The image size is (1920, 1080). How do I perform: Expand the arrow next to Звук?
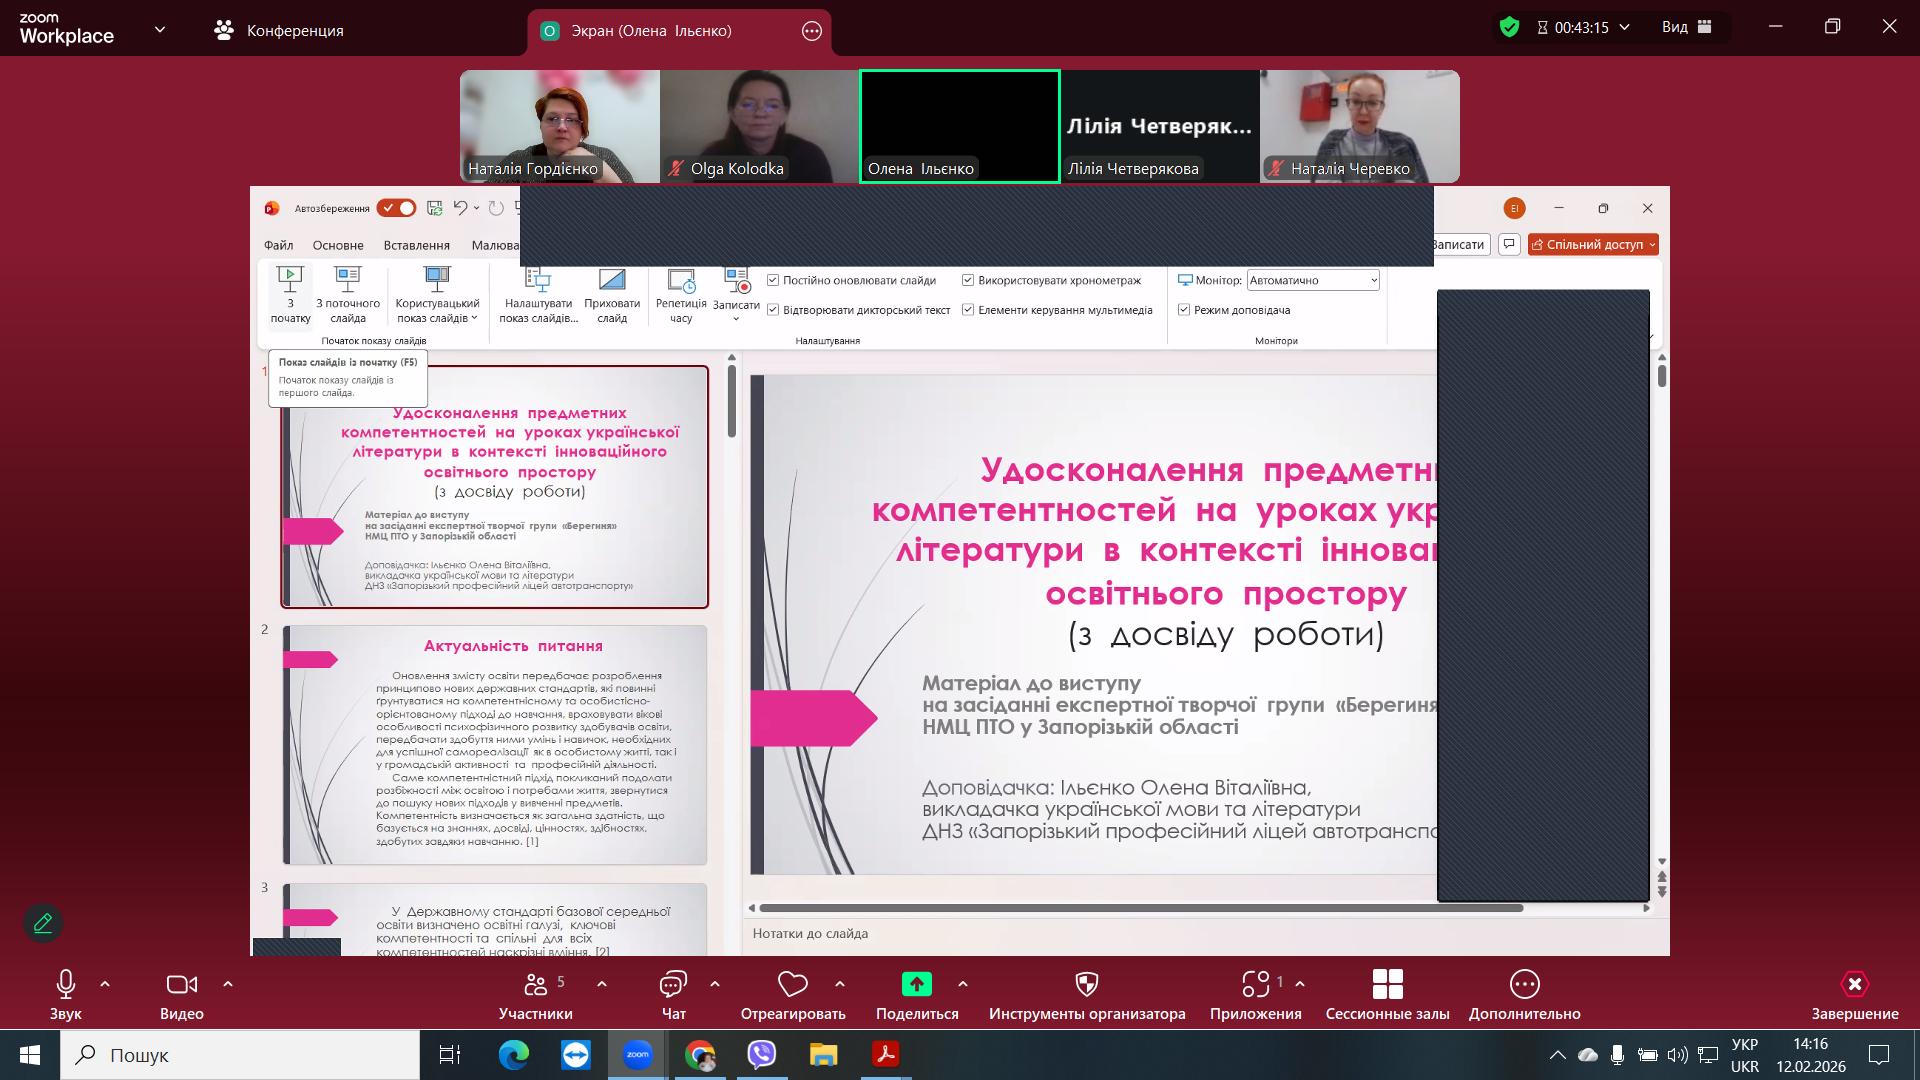pos(105,985)
